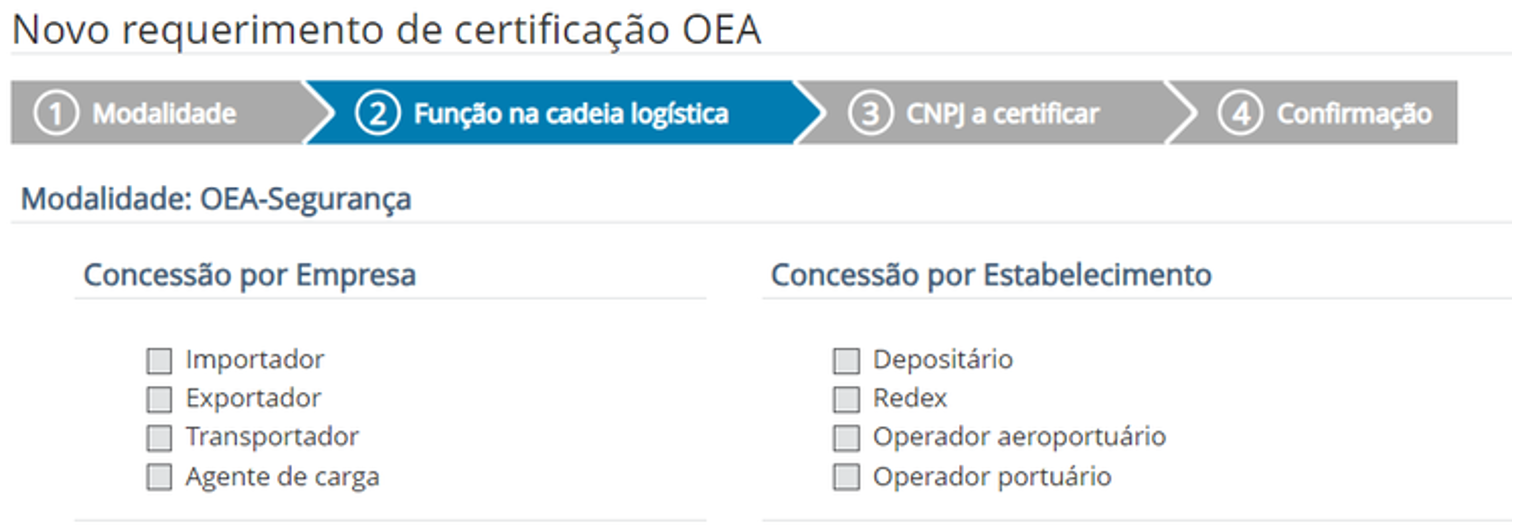The image size is (1537, 526).
Task: Click the Novo requerimento de certificação OEA title
Action: [x=386, y=30]
